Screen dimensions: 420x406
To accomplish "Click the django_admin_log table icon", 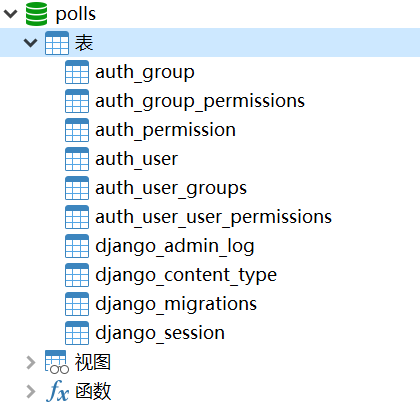I will (x=77, y=246).
